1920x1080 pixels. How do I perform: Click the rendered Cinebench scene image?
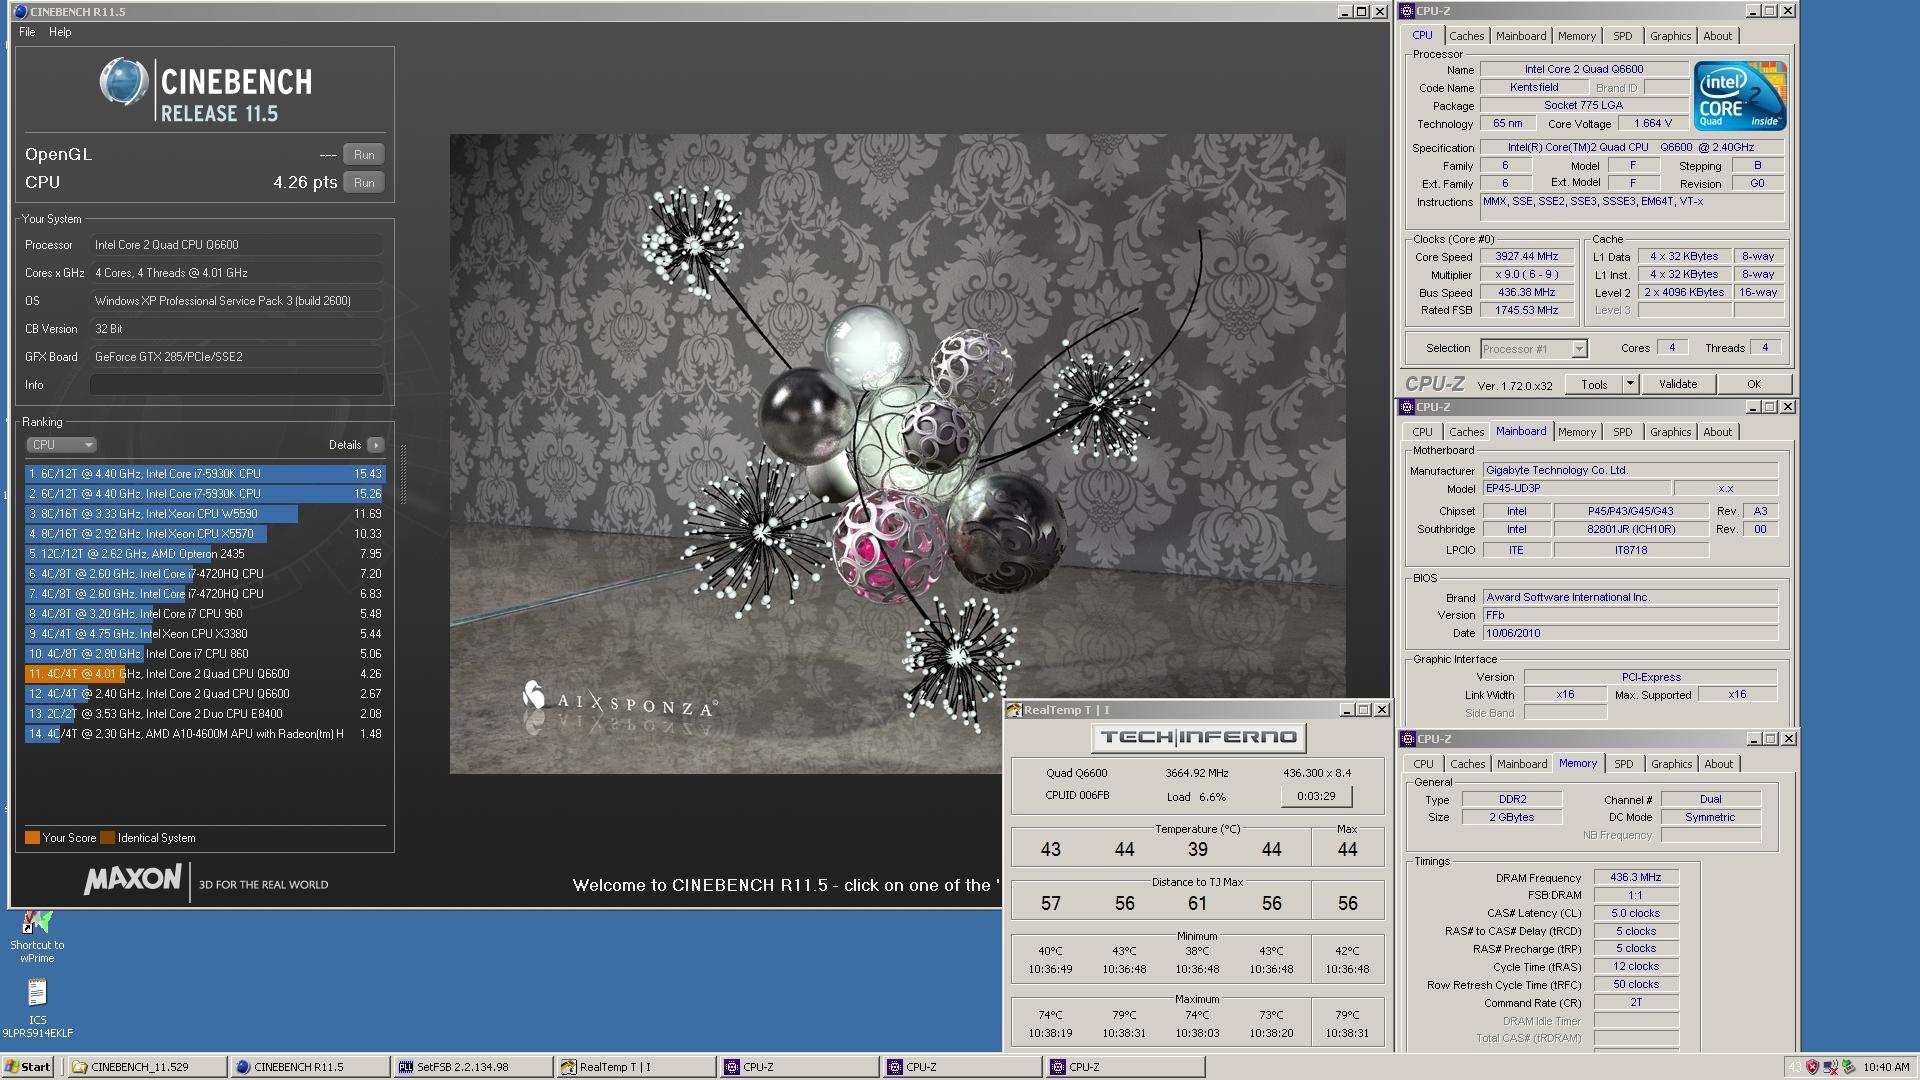tap(897, 454)
